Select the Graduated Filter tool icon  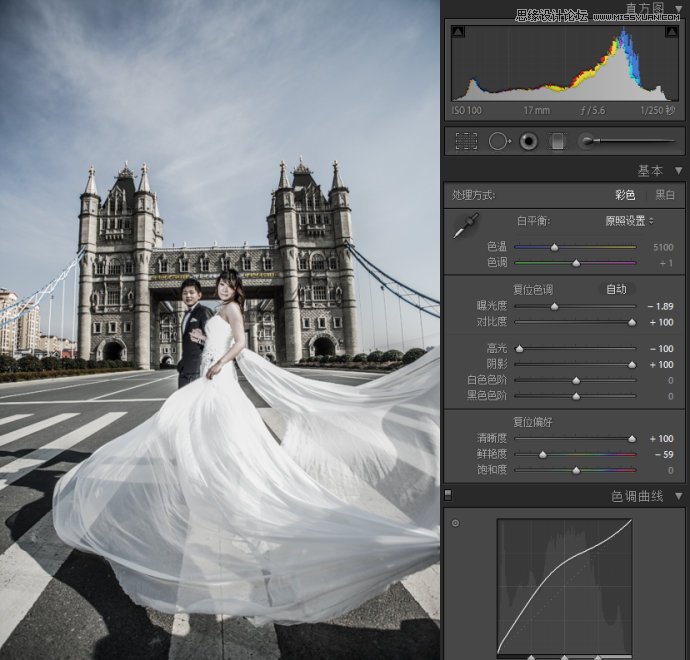tap(558, 142)
